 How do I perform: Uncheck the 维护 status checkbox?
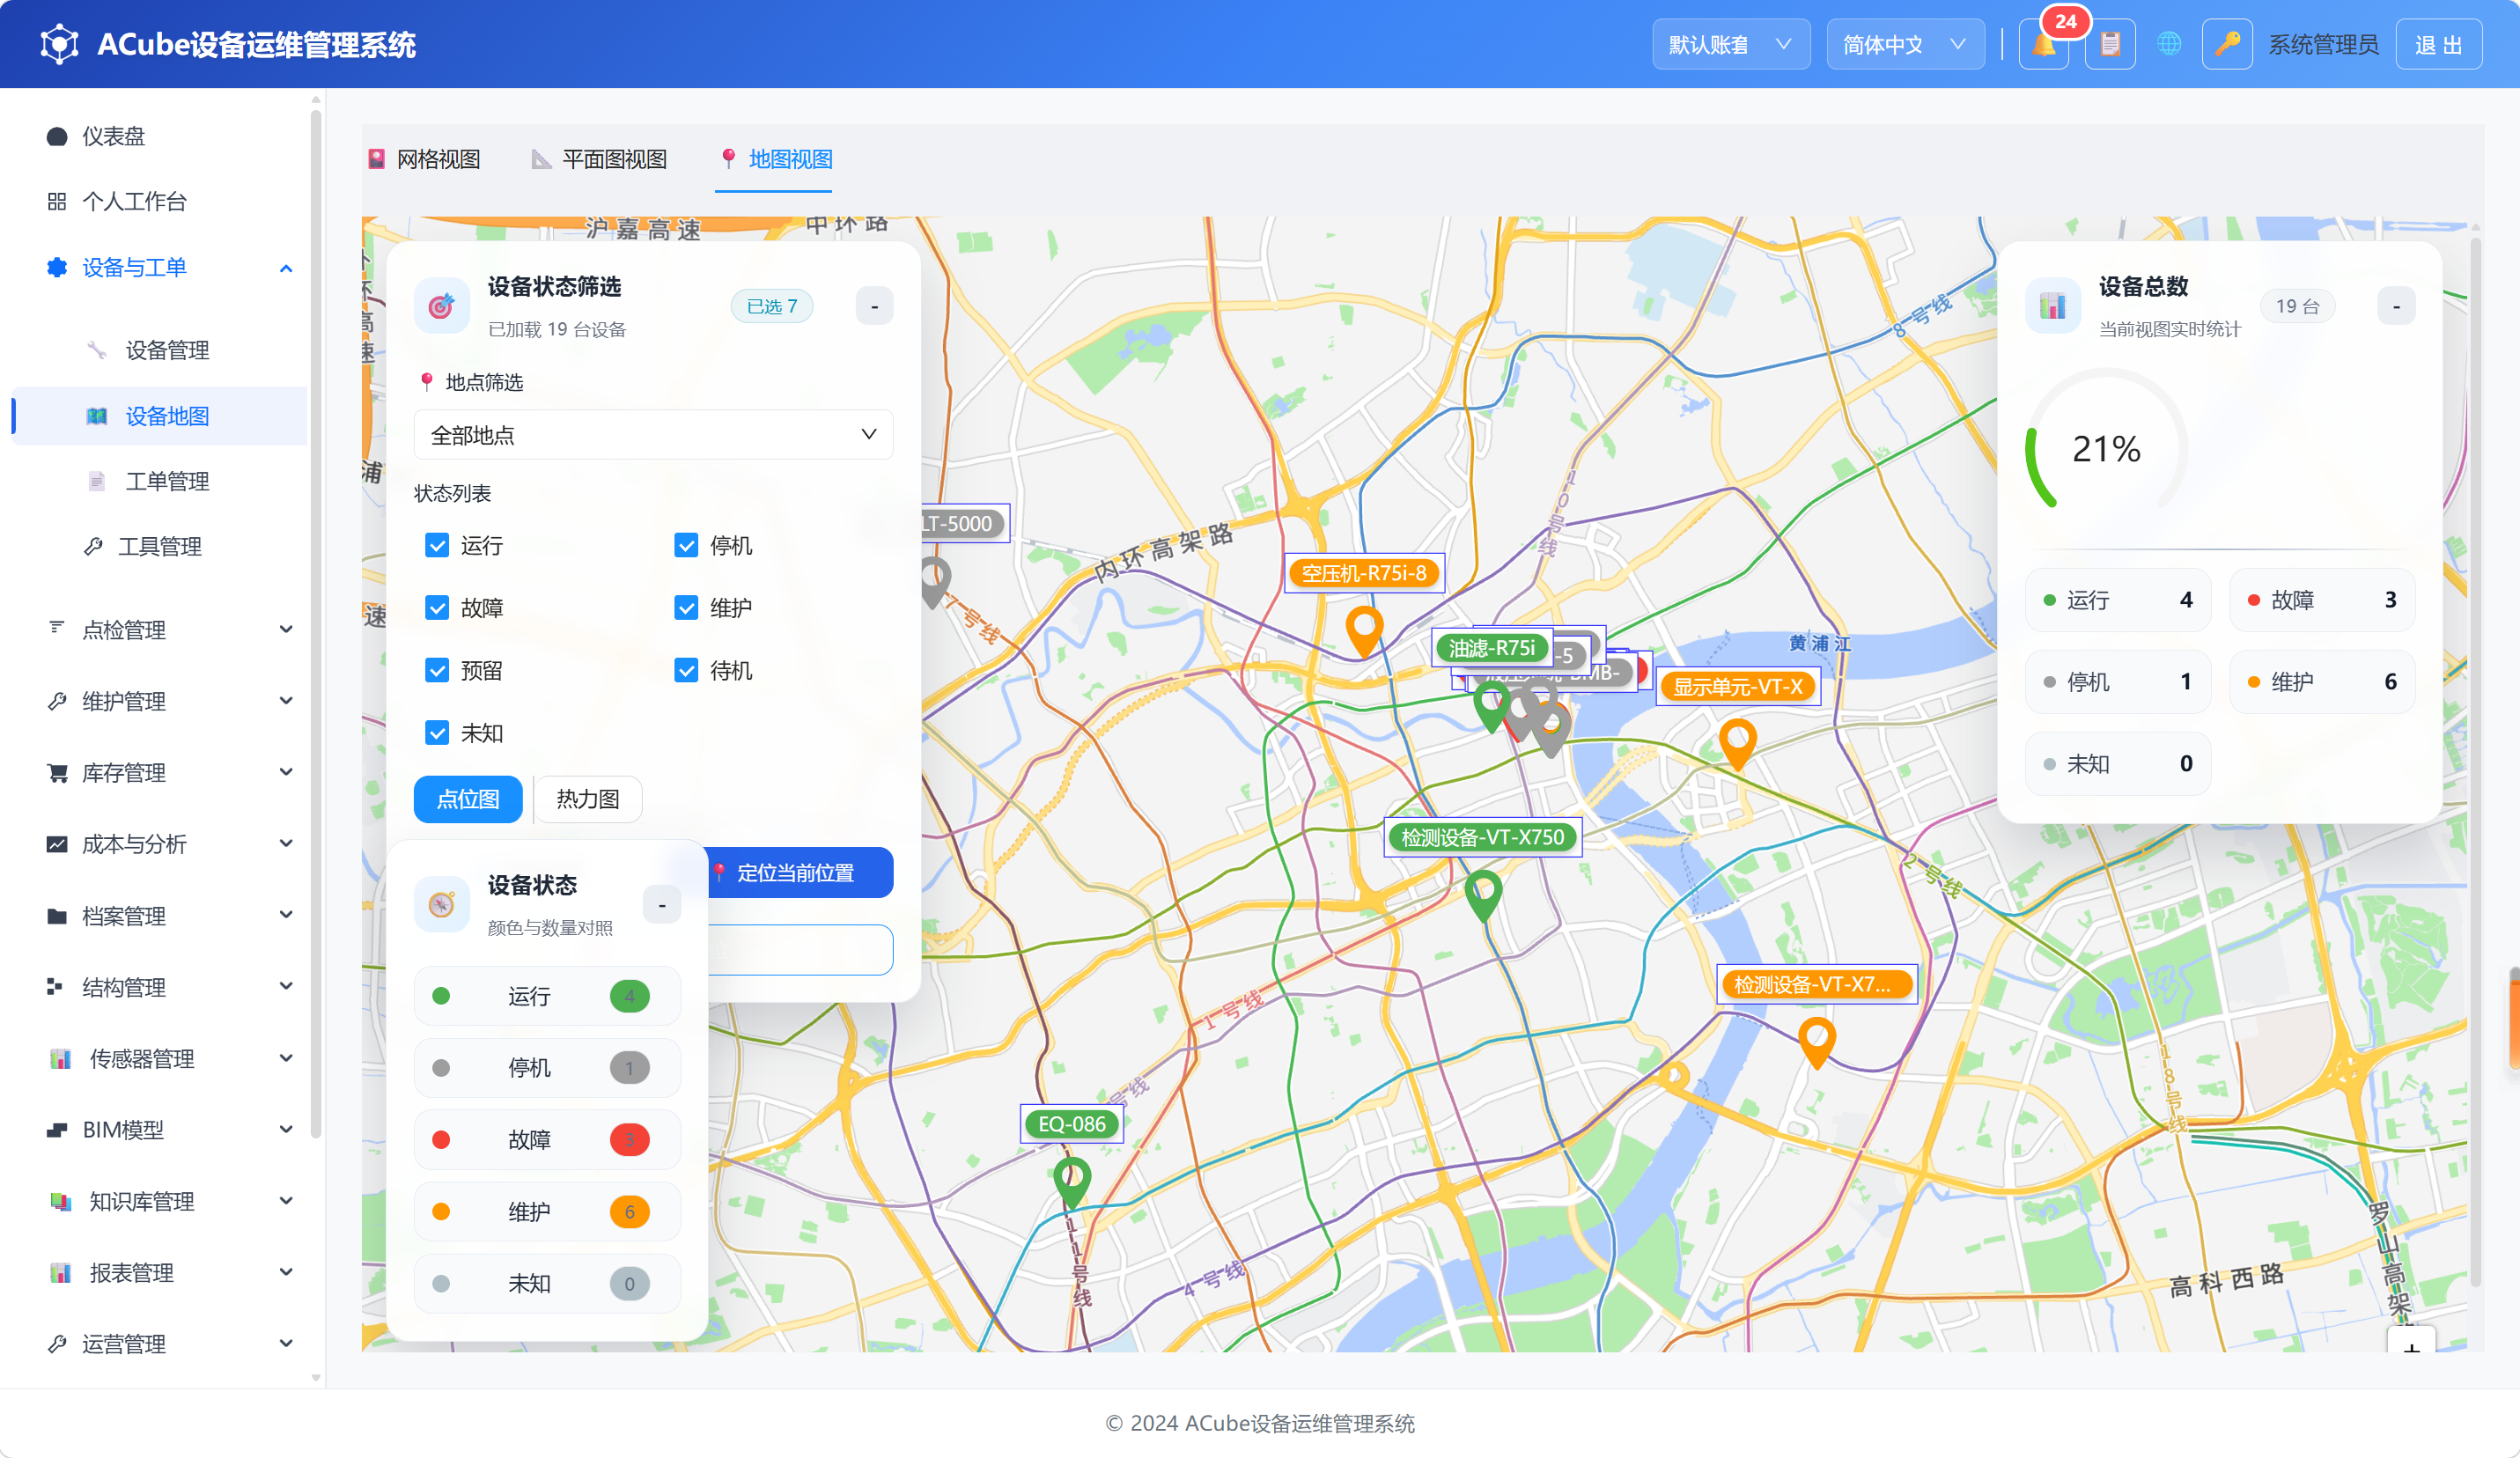685,607
